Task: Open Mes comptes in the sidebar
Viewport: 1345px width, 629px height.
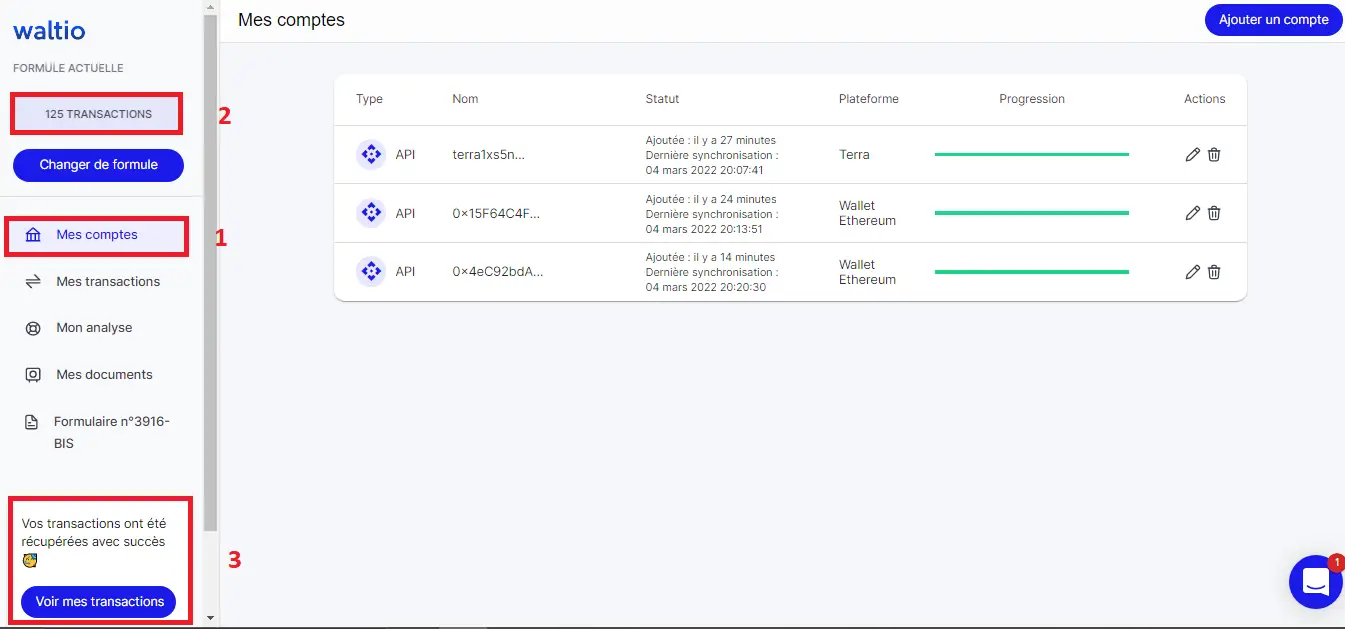Action: [x=97, y=235]
